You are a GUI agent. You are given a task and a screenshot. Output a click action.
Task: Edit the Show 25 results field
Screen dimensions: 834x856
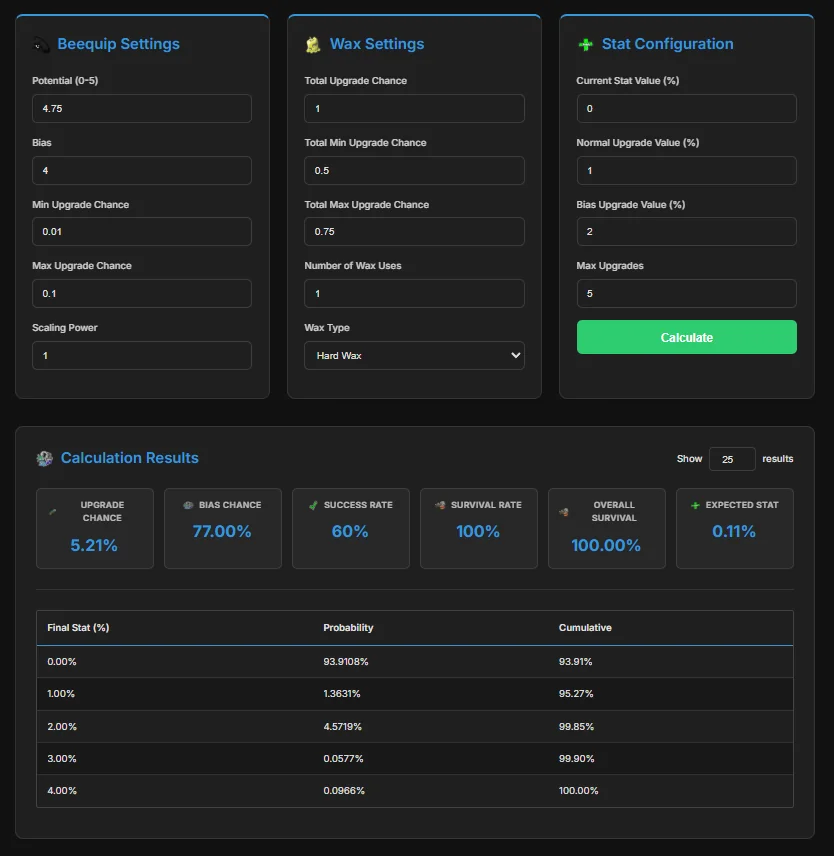point(731,458)
